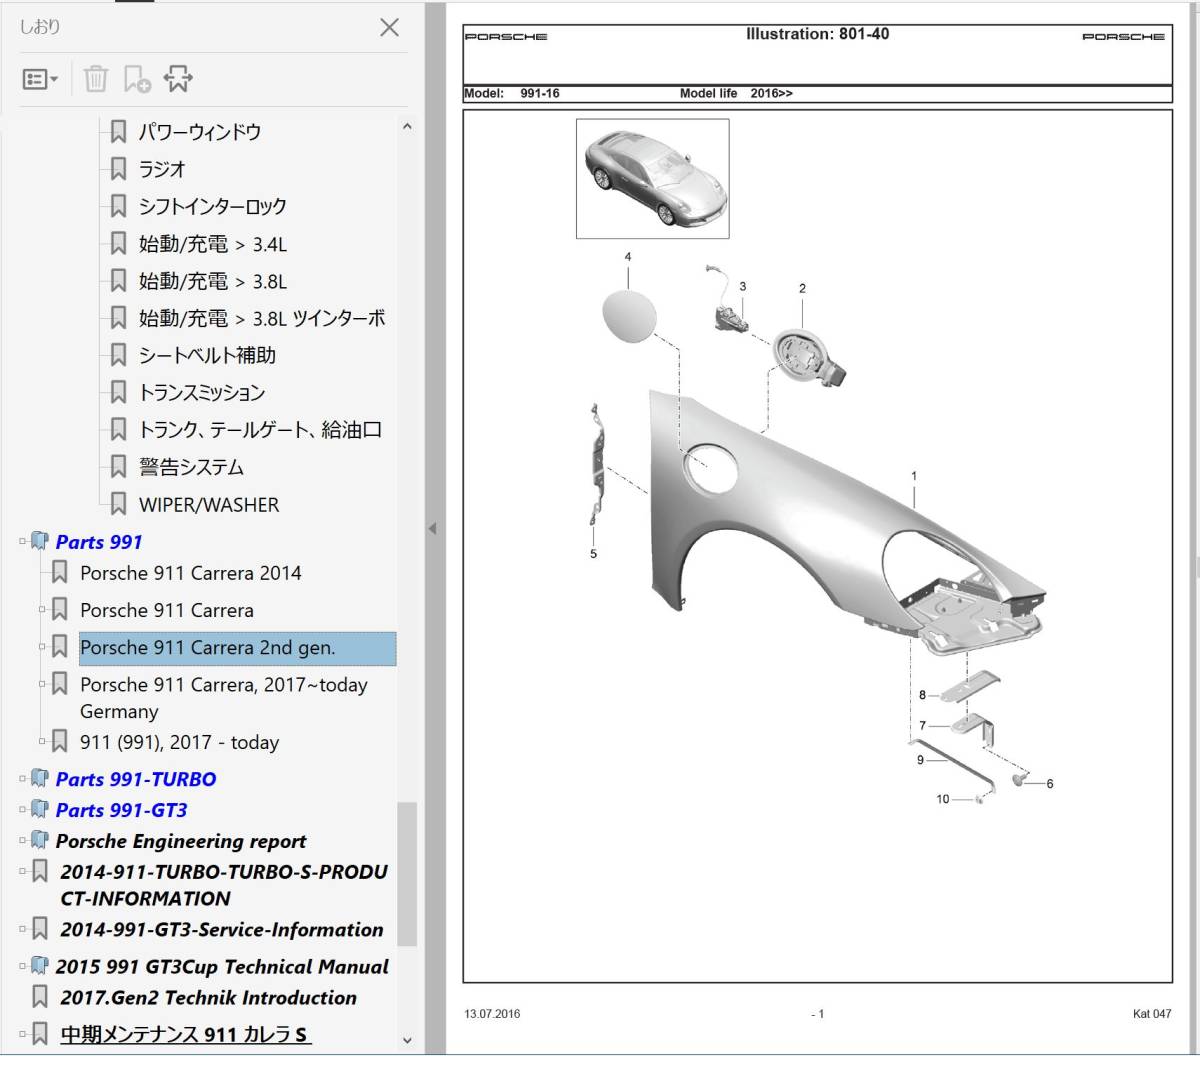Open トランク、テールゲート、給油口 bookmark
Image resolution: width=1200 pixels, height=1067 pixels.
tap(260, 430)
